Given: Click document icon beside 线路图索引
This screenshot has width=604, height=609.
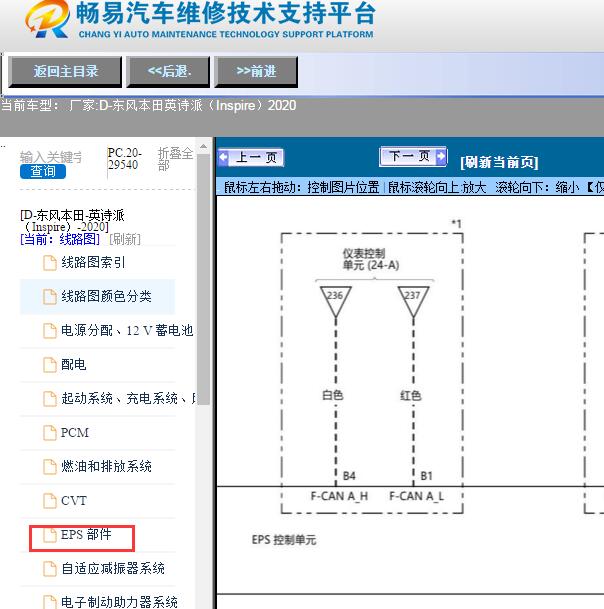Looking at the screenshot, I should [x=50, y=263].
